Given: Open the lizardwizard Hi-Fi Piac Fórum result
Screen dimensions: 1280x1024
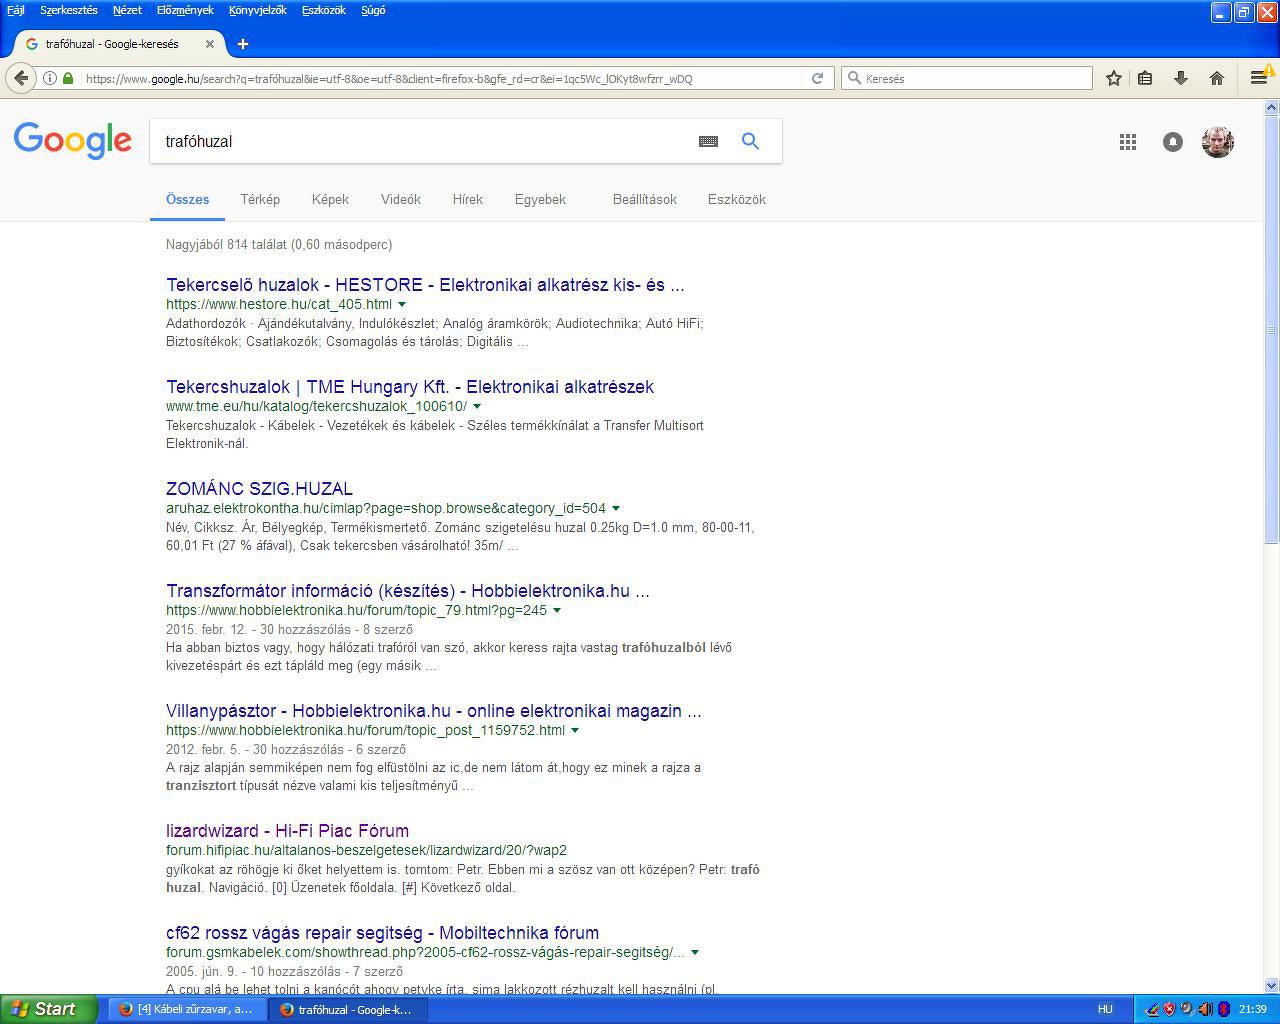Looking at the screenshot, I should click(x=287, y=831).
